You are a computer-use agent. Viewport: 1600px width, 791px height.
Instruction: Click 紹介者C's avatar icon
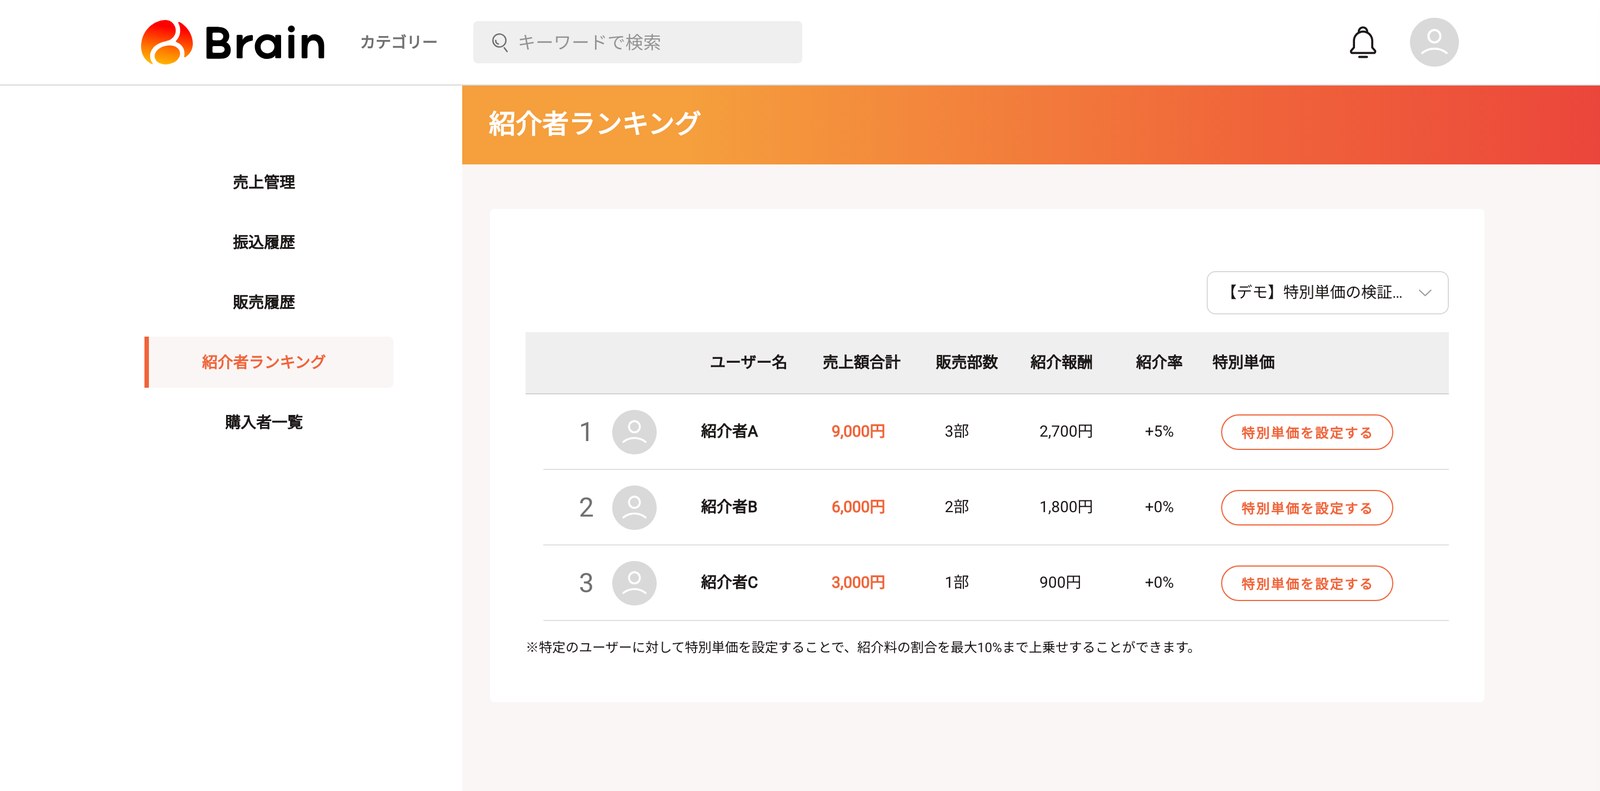tap(634, 583)
